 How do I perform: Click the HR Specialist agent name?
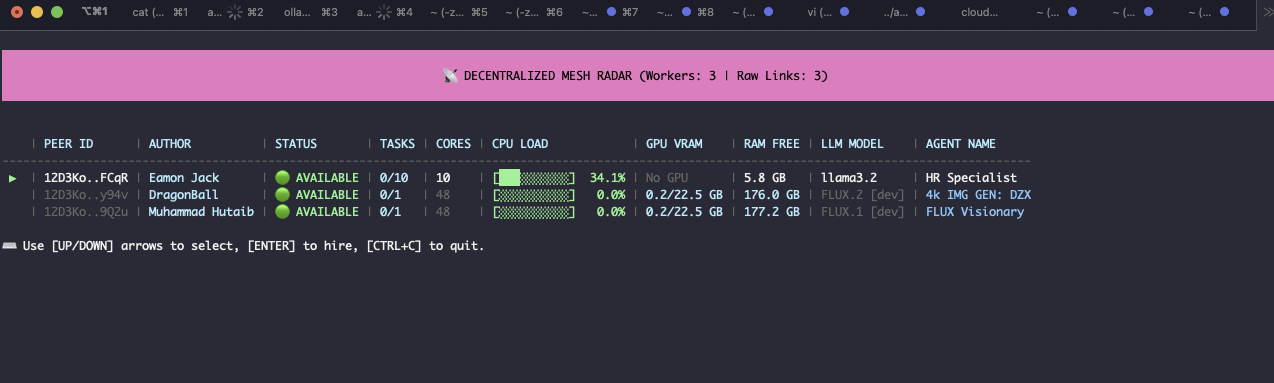point(971,178)
